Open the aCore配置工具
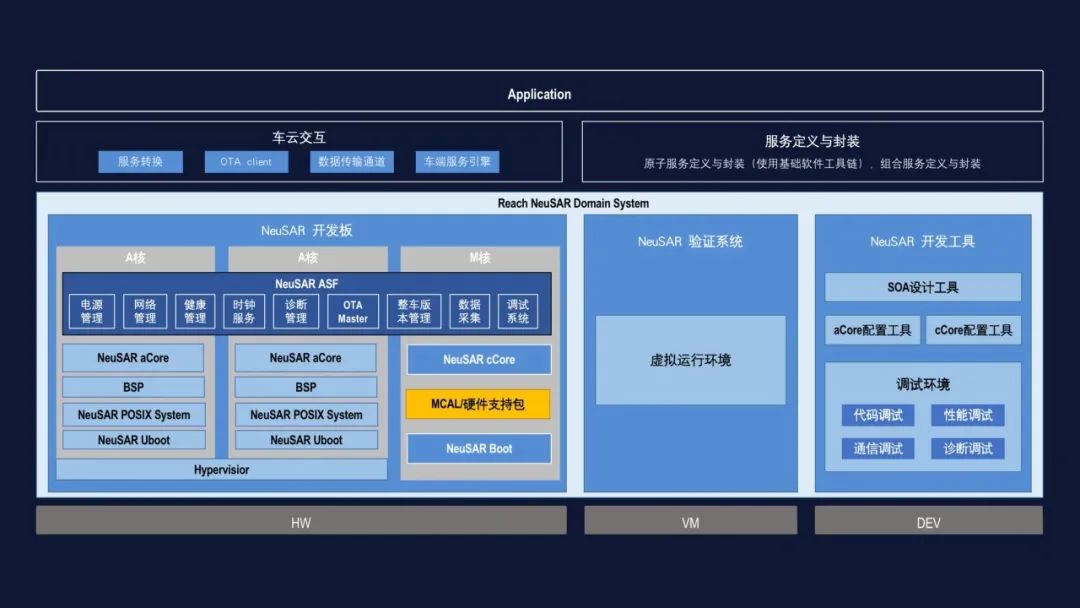This screenshot has width=1080, height=608. tap(871, 330)
